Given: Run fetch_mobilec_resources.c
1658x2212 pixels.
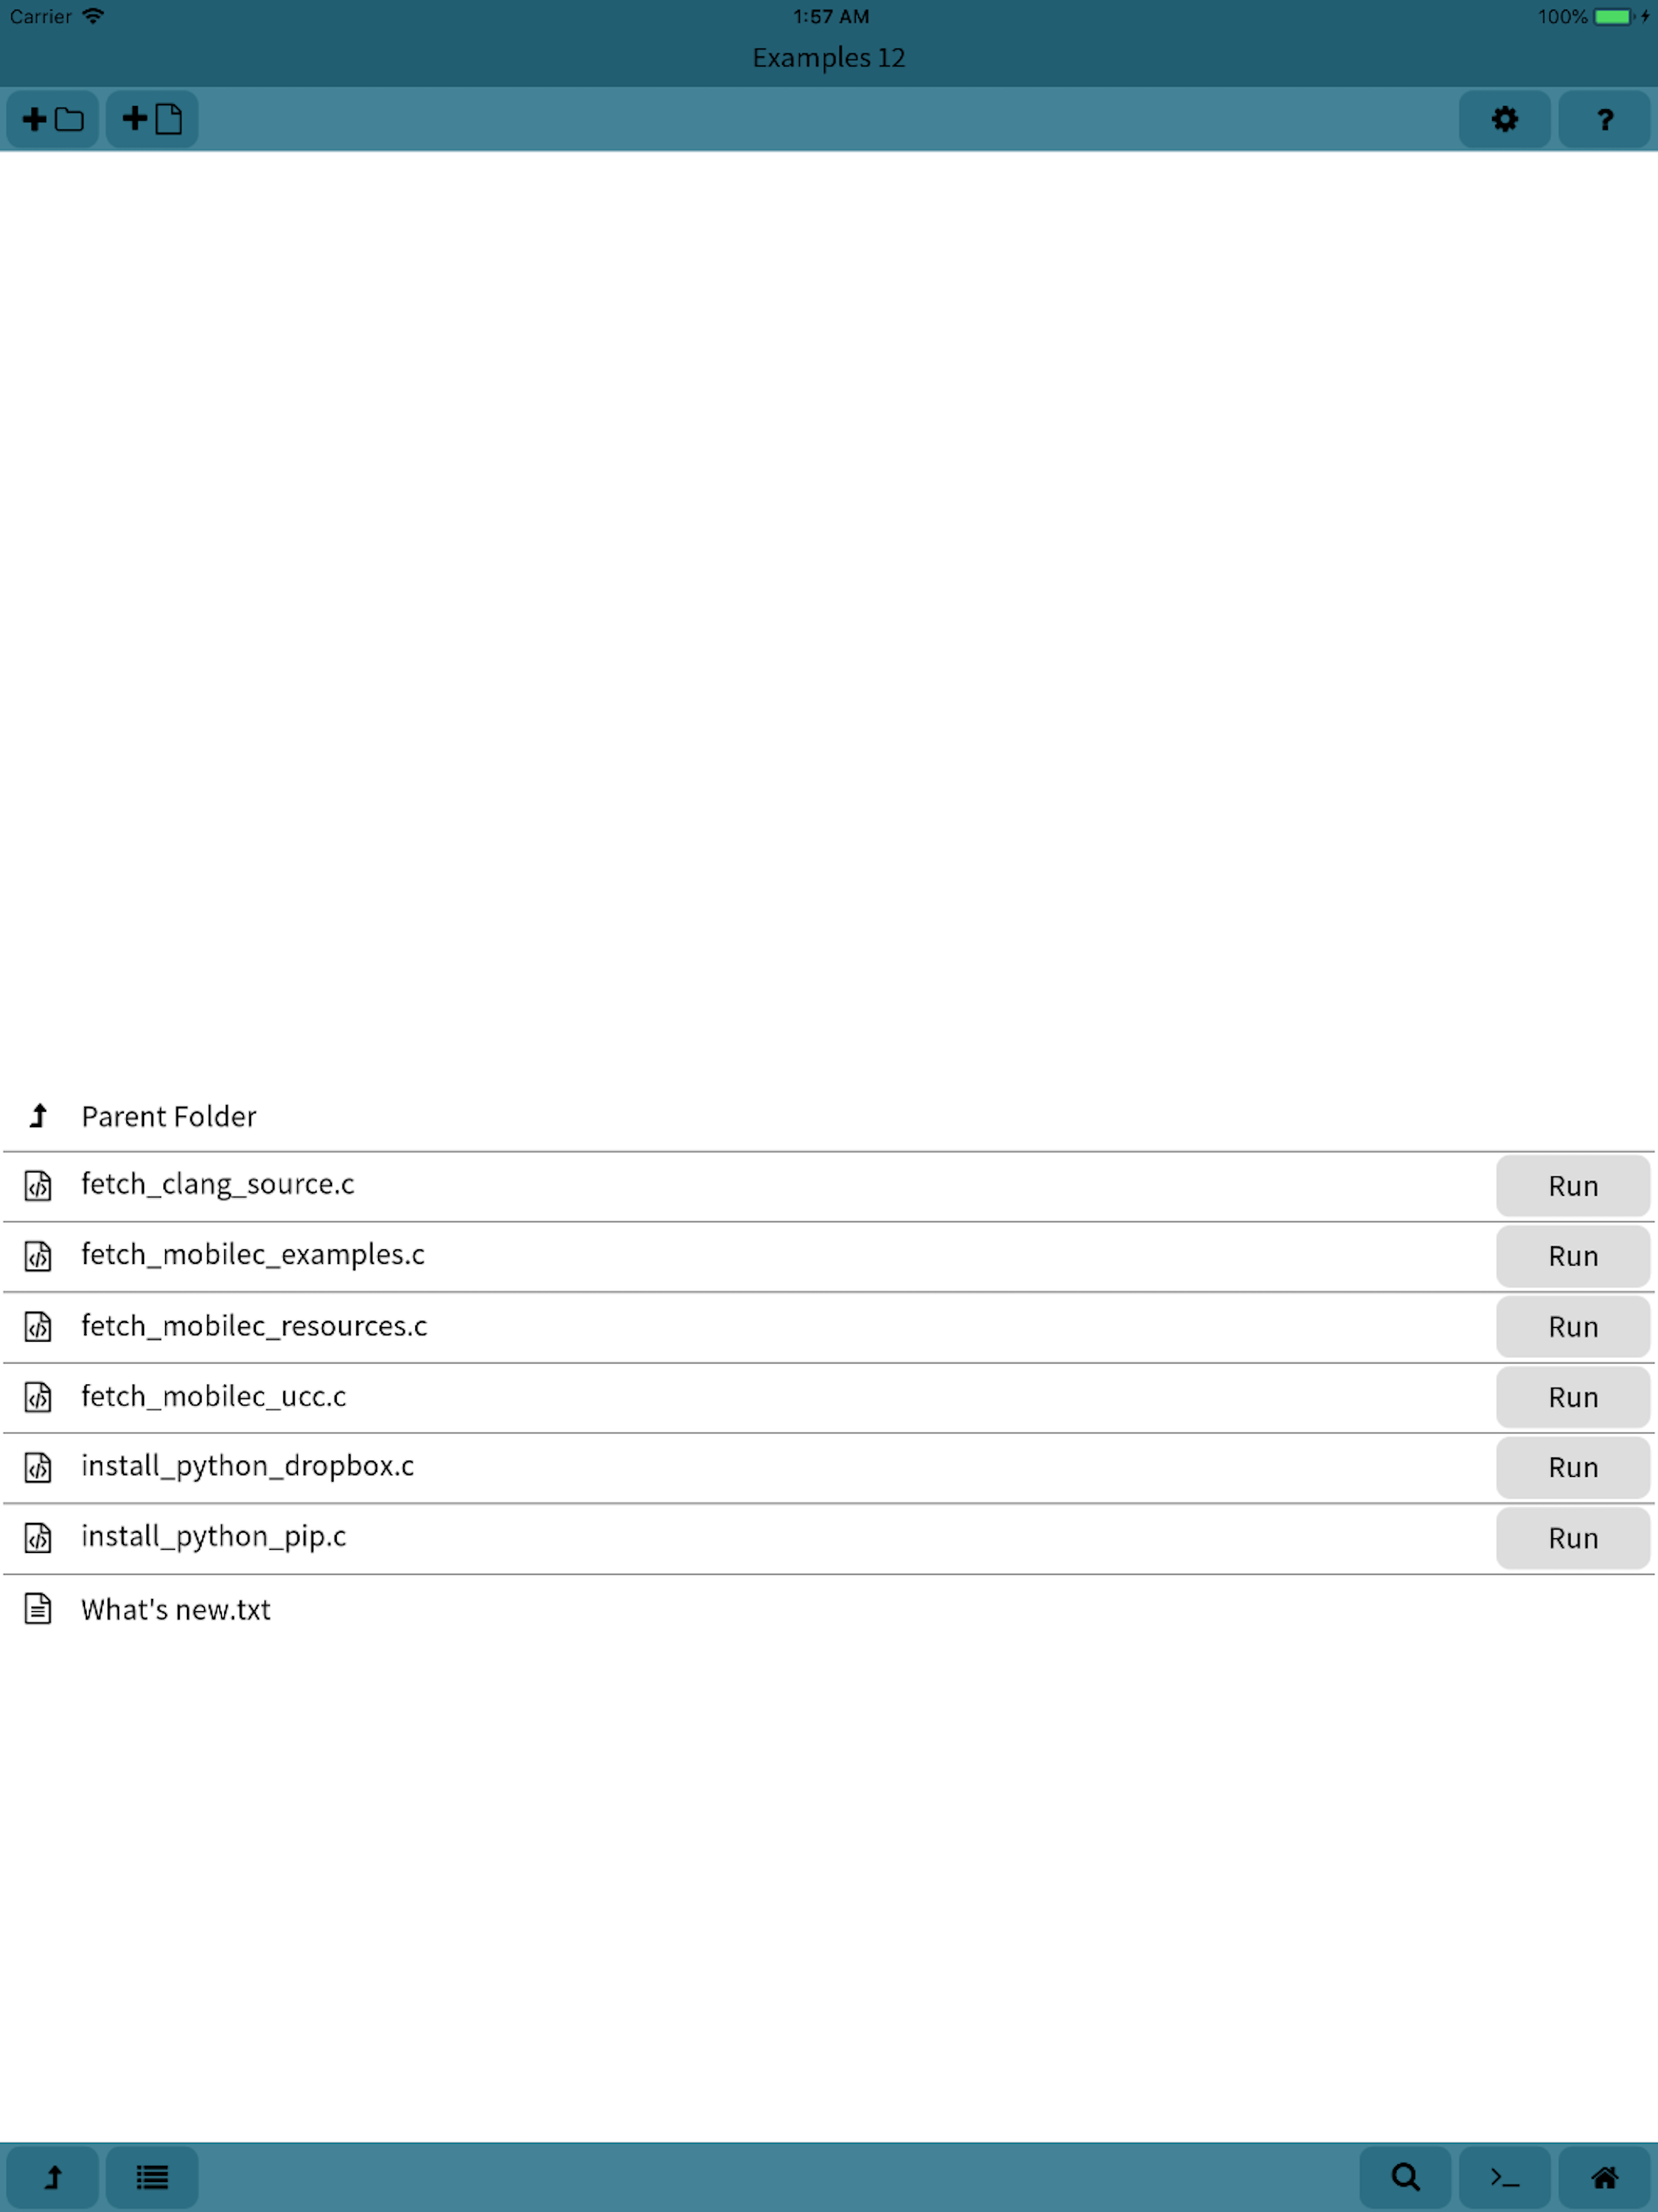Looking at the screenshot, I should [x=1572, y=1327].
